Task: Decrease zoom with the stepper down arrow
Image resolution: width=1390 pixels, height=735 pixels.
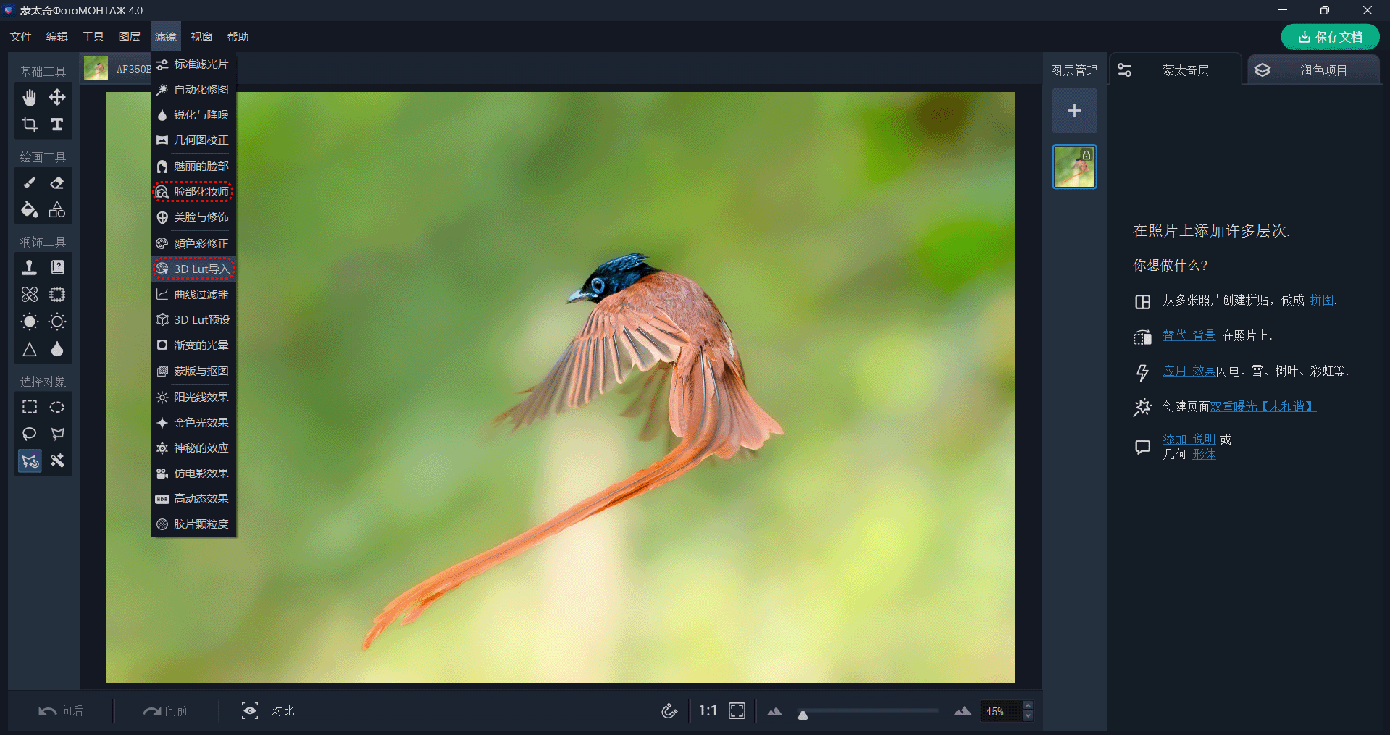Action: (x=1028, y=717)
